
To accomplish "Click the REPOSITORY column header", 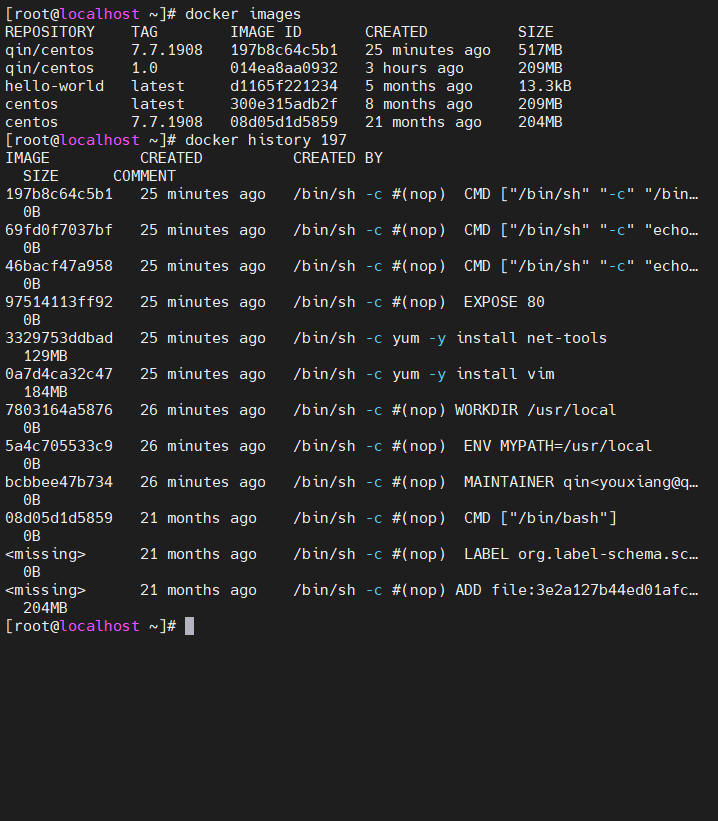I will coord(50,32).
